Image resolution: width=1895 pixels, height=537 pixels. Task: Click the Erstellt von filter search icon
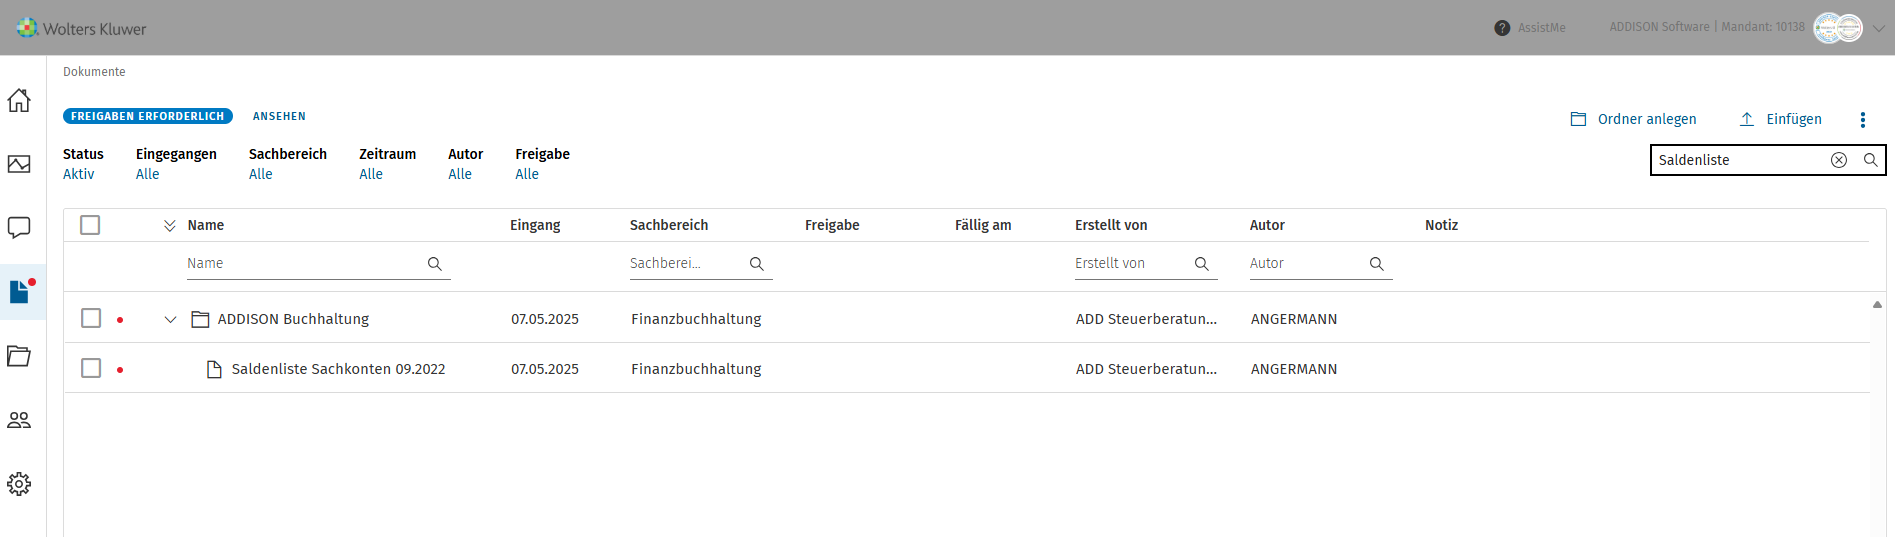coord(1202,264)
